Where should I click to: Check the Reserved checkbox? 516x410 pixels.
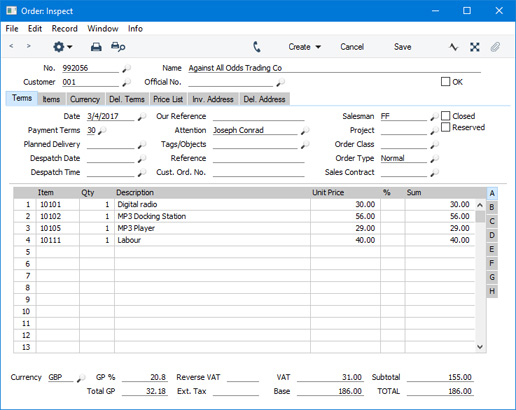tap(445, 127)
